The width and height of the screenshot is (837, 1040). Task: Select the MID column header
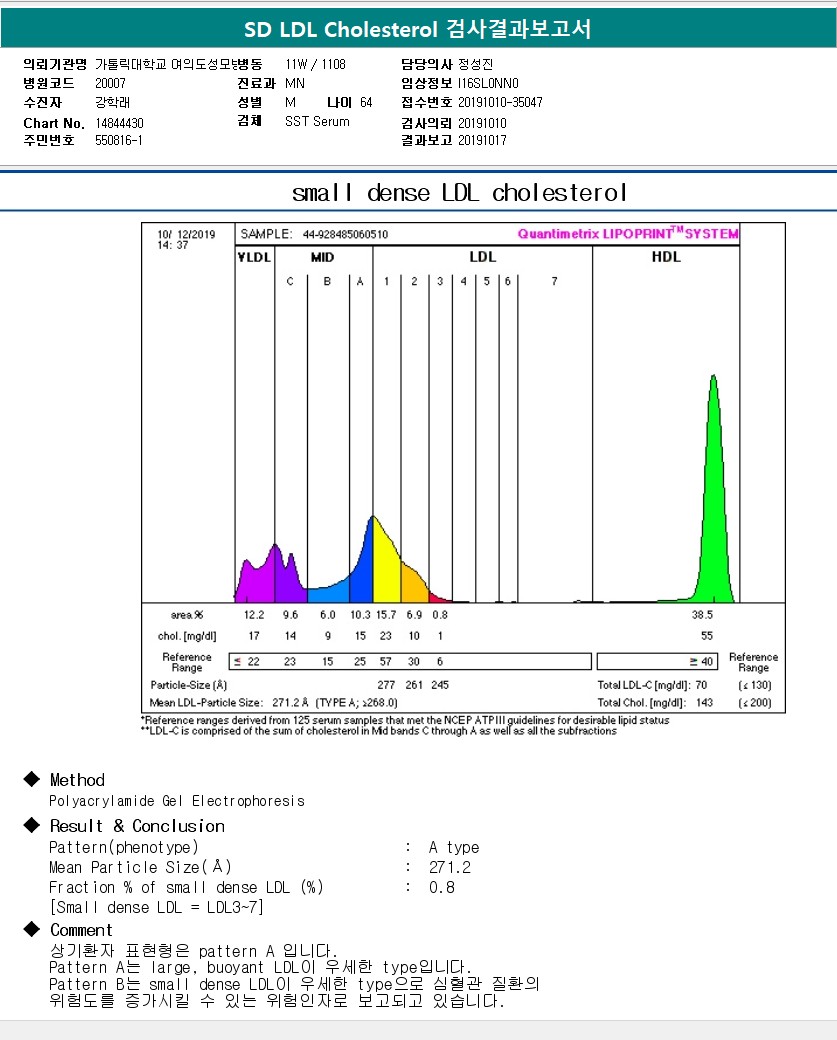[x=322, y=257]
